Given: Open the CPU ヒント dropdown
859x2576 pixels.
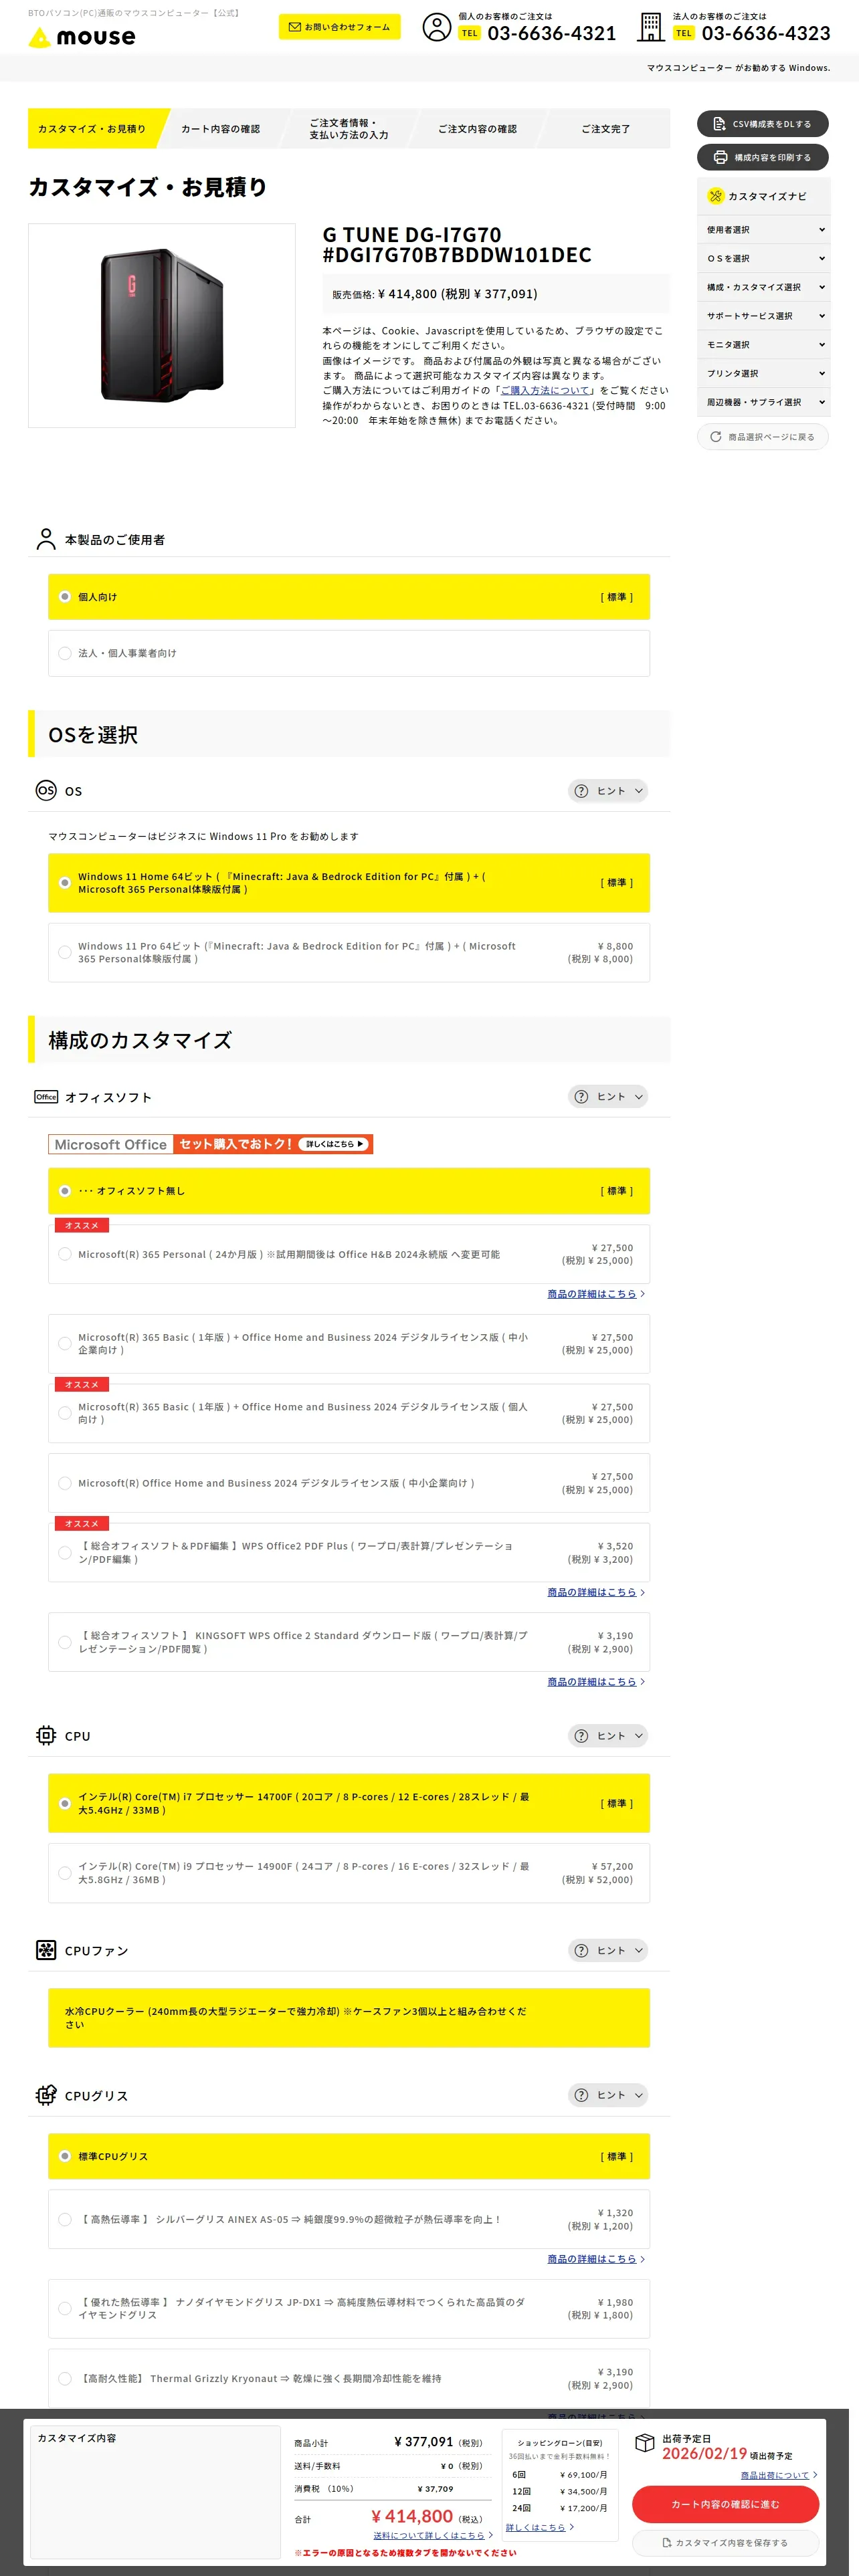Looking at the screenshot, I should [608, 1736].
